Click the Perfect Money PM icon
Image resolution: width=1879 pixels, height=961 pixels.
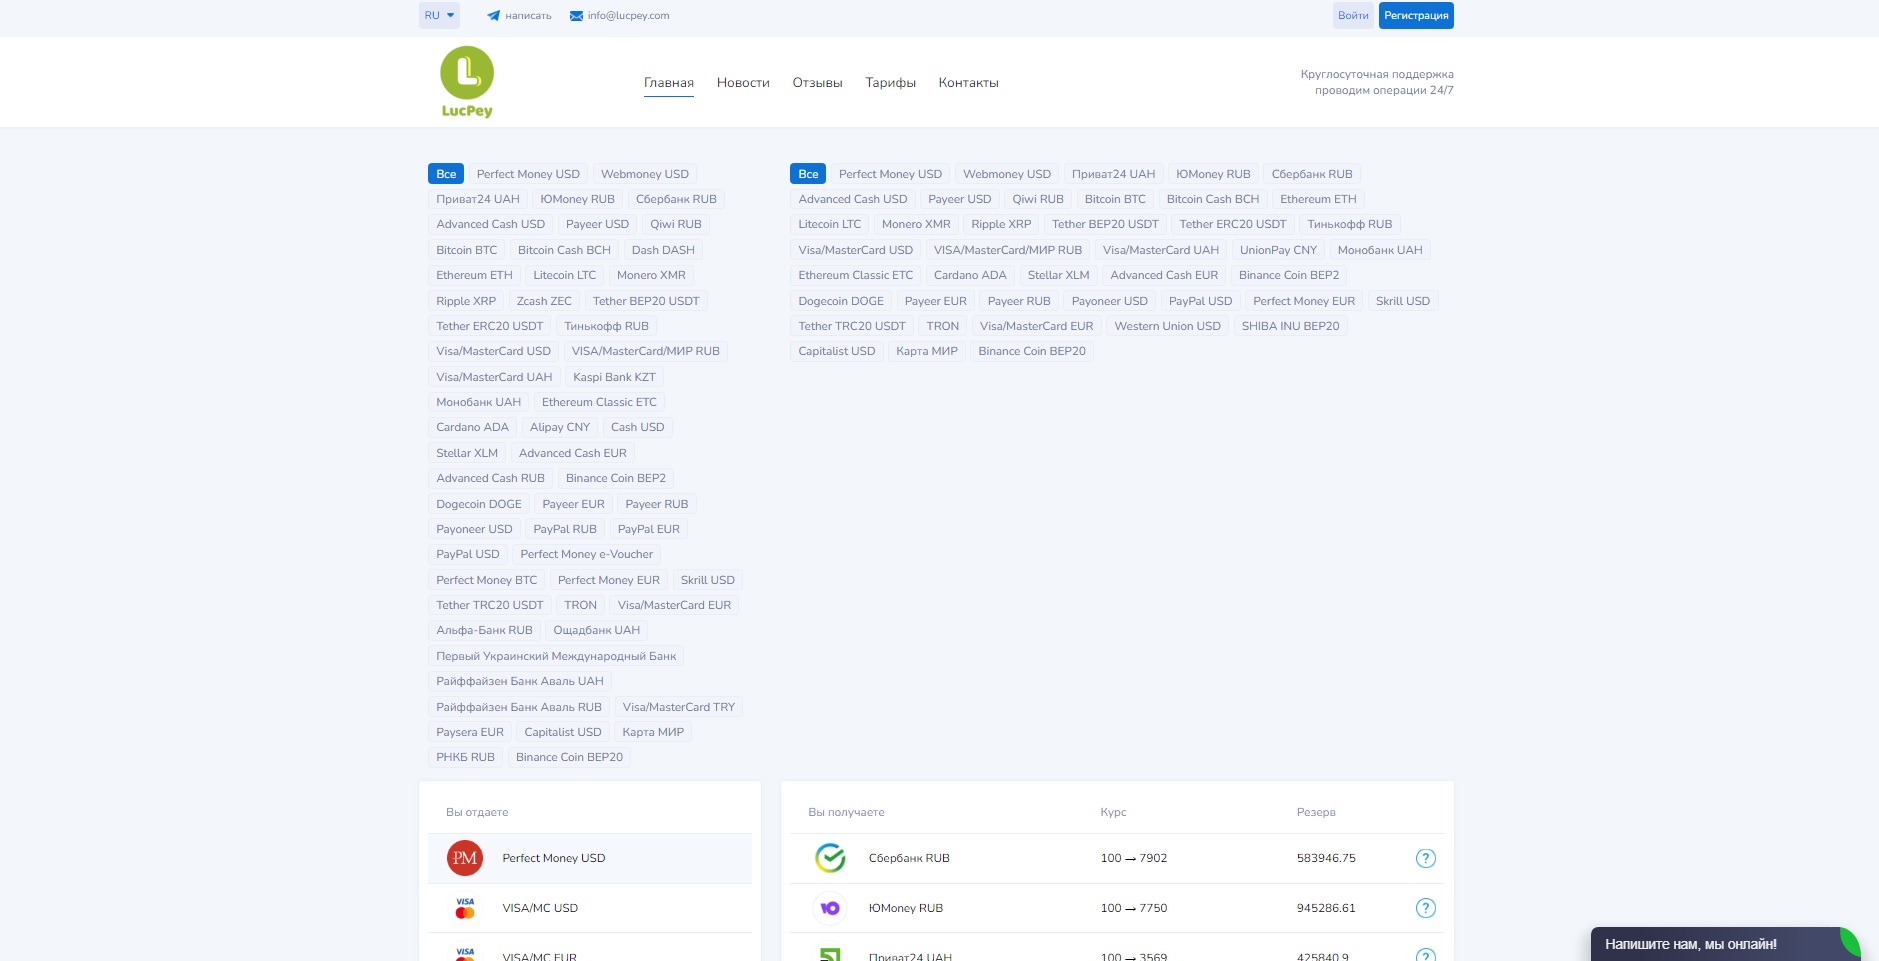(465, 858)
